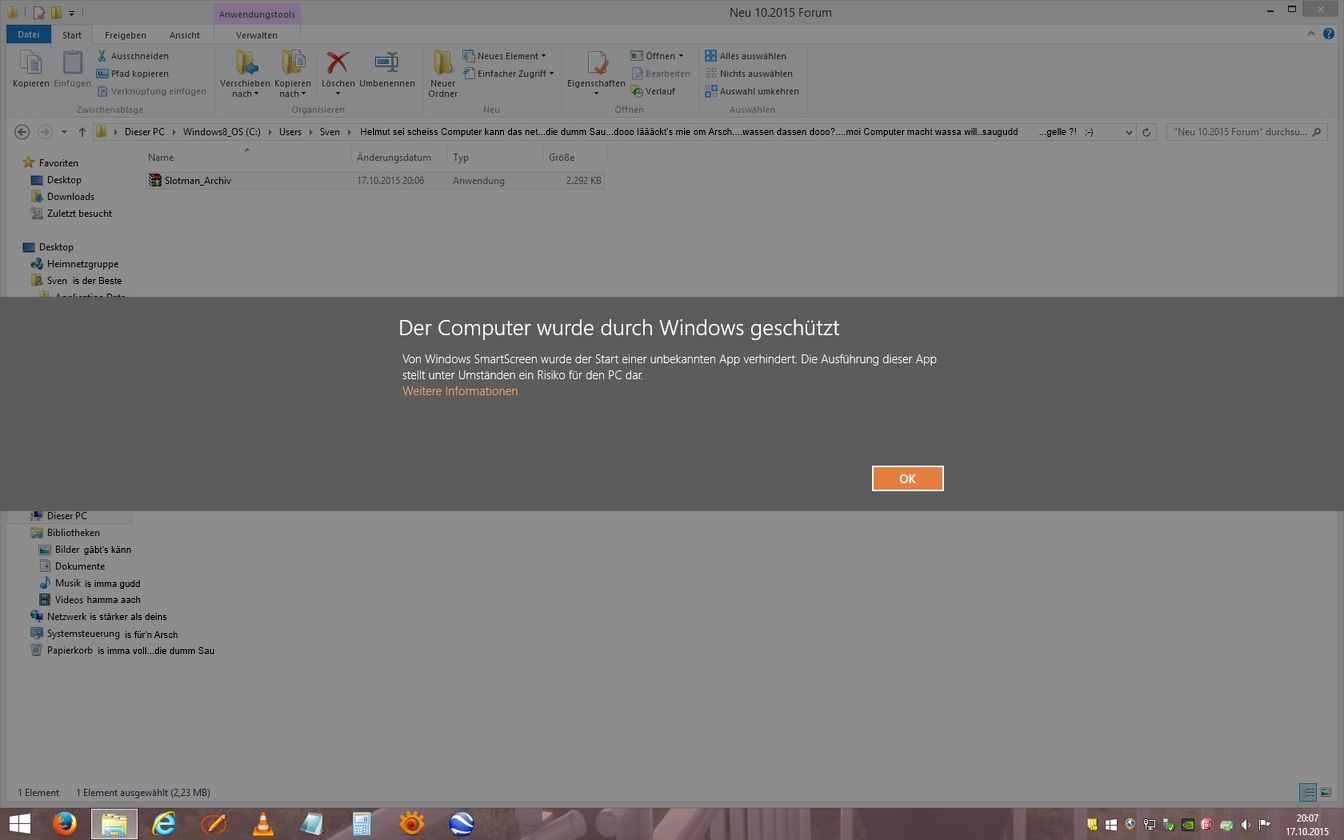Click the OK button in SmartScreen dialog
Viewport: 1344px width, 840px height.
(907, 478)
